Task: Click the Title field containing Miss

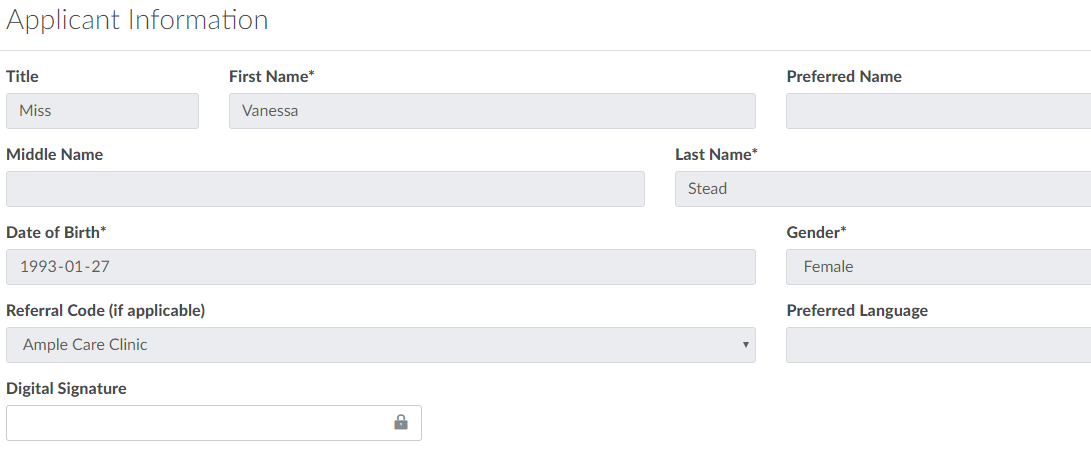Action: (x=102, y=111)
